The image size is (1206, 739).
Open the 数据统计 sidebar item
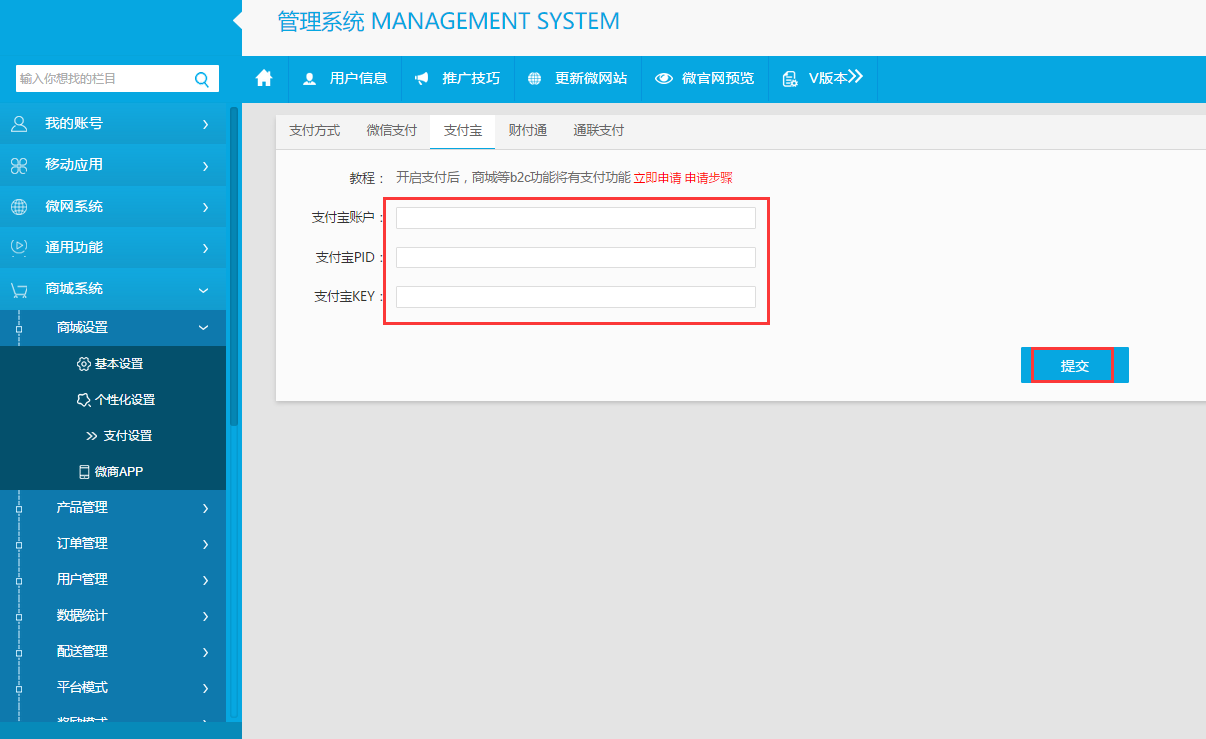point(113,616)
